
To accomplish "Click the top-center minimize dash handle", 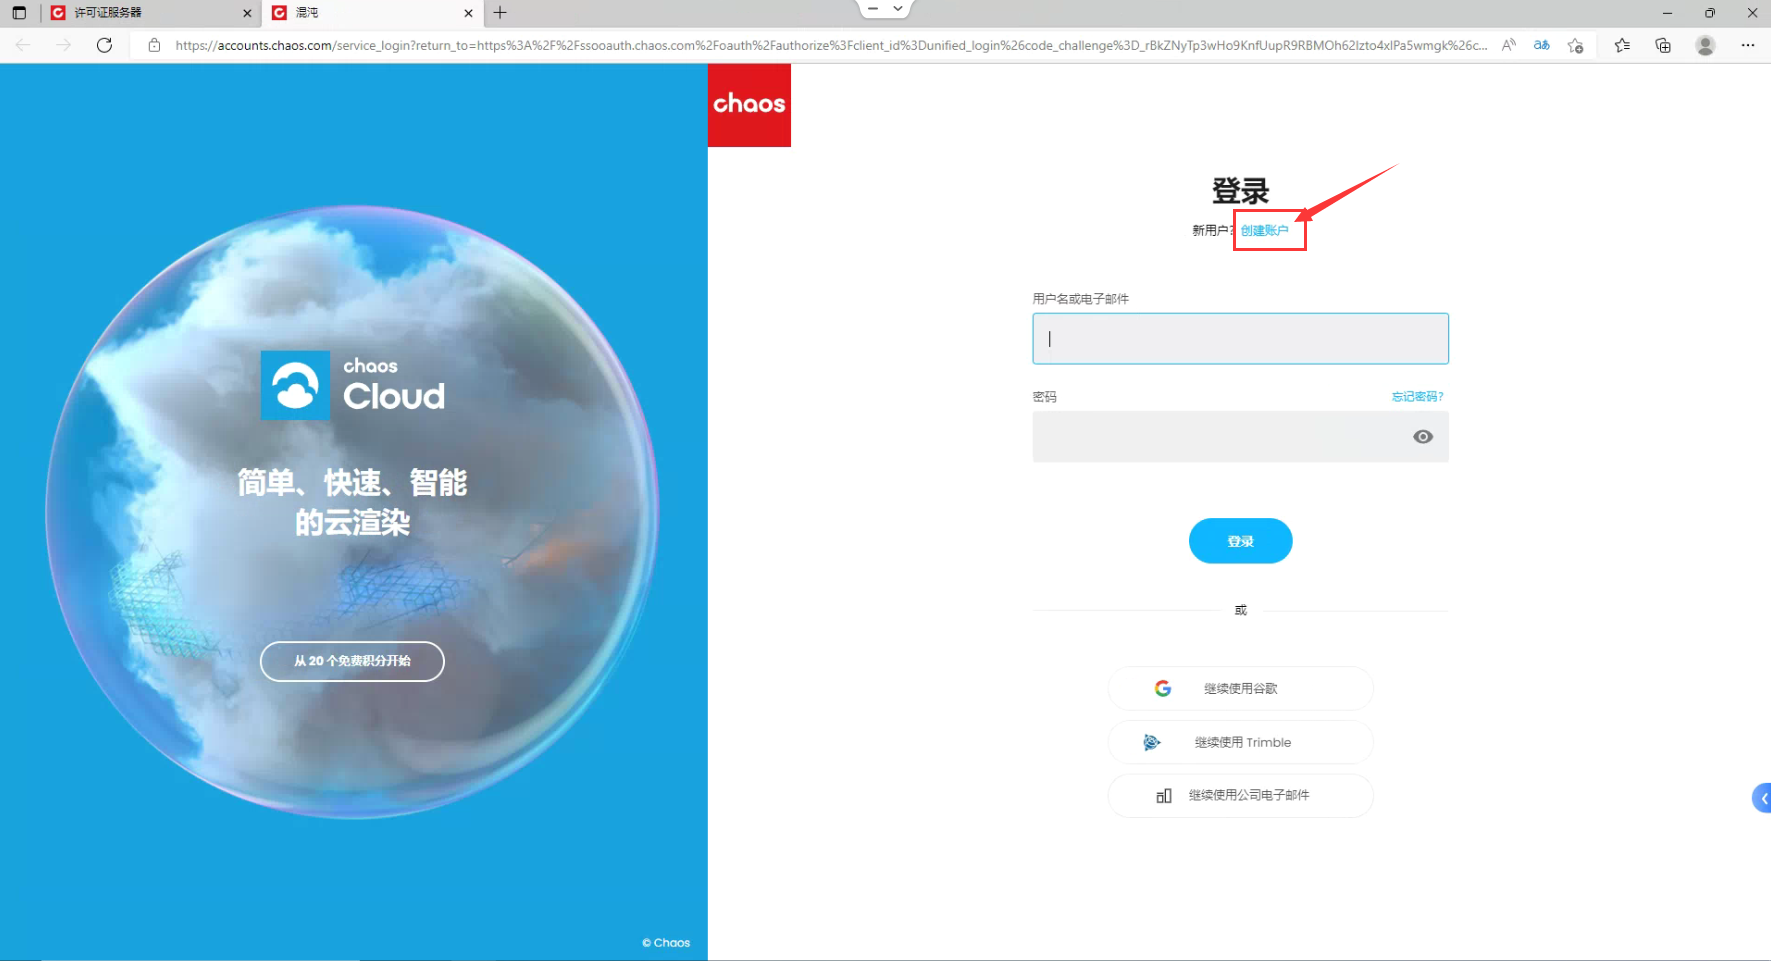I will click(873, 8).
